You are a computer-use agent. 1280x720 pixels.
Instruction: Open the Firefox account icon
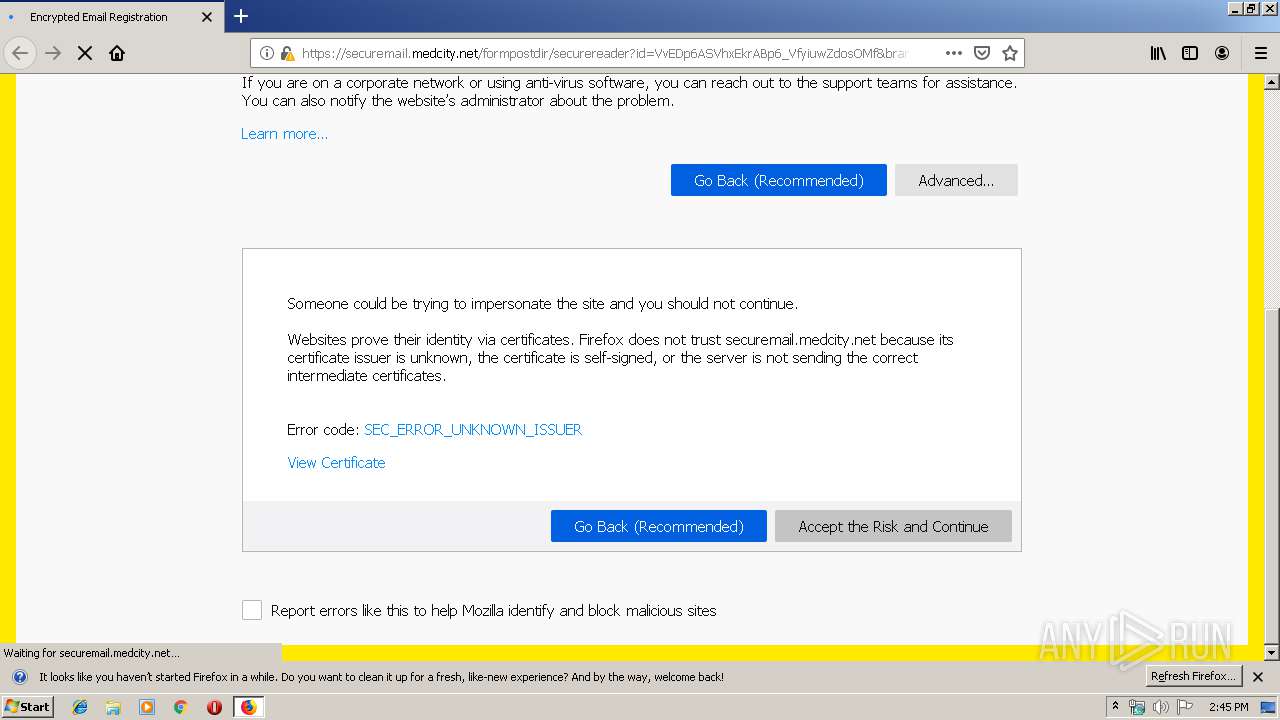[x=1222, y=53]
